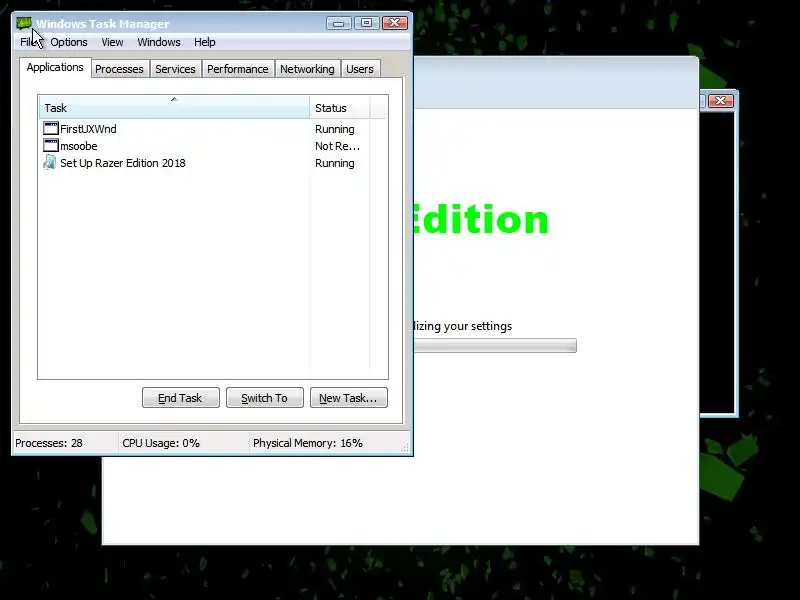Click the New Task... button
The image size is (800, 600).
pyautogui.click(x=348, y=398)
